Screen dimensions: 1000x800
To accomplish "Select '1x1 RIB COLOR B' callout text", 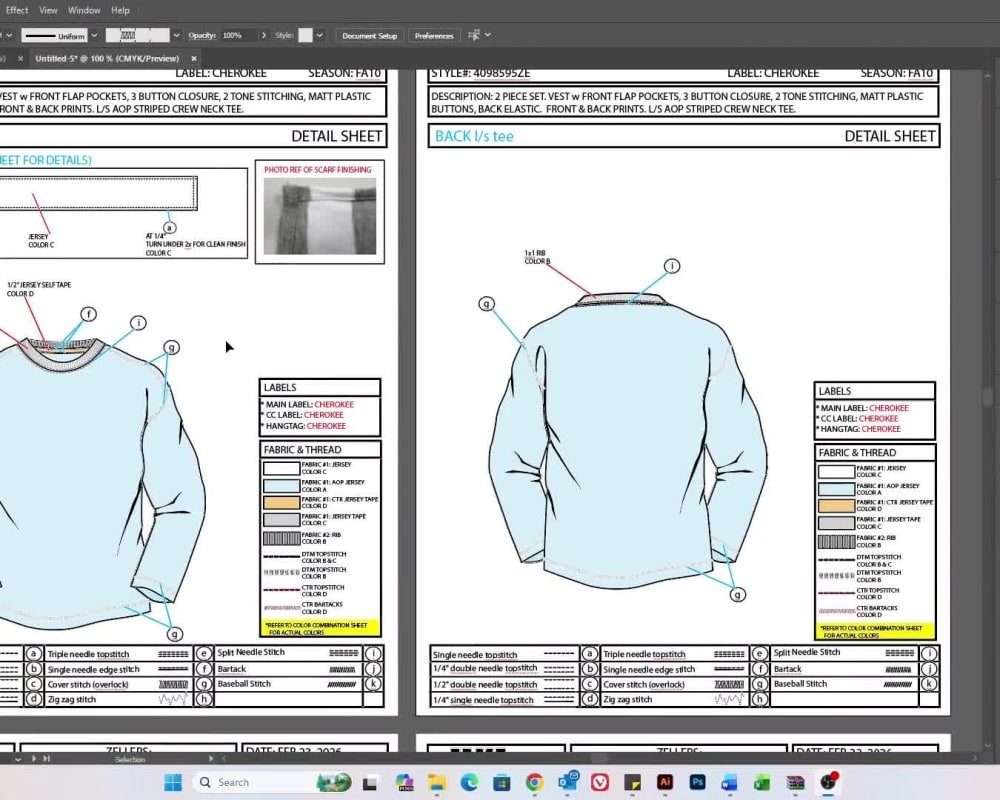I will tap(537, 257).
